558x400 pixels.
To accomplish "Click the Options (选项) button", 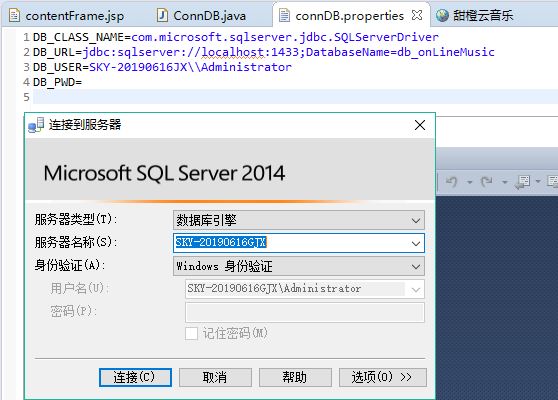I will (x=383, y=377).
